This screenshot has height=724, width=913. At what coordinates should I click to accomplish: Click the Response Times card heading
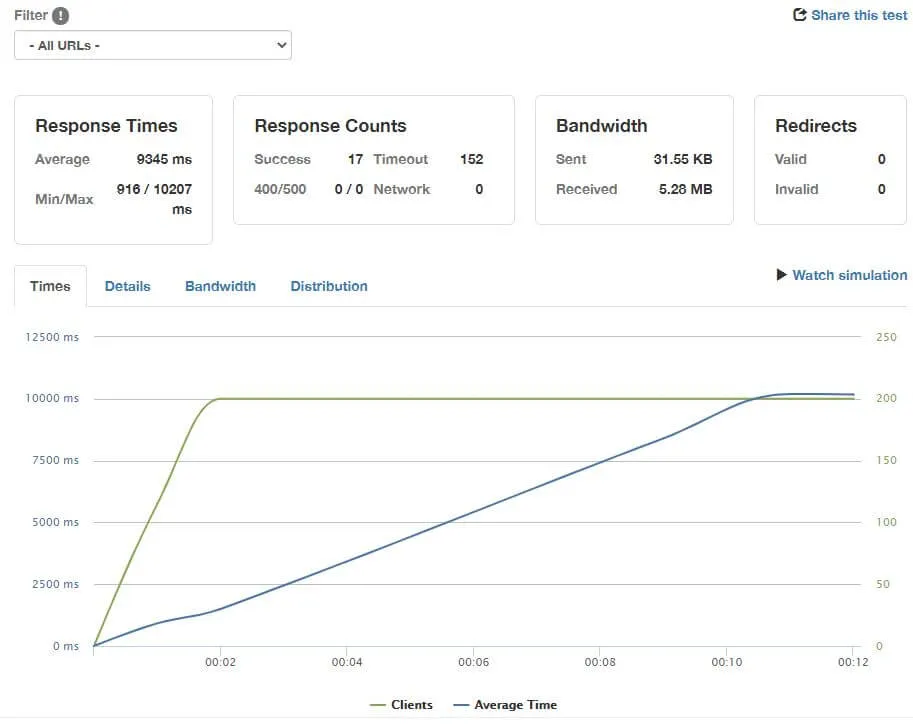coord(106,126)
